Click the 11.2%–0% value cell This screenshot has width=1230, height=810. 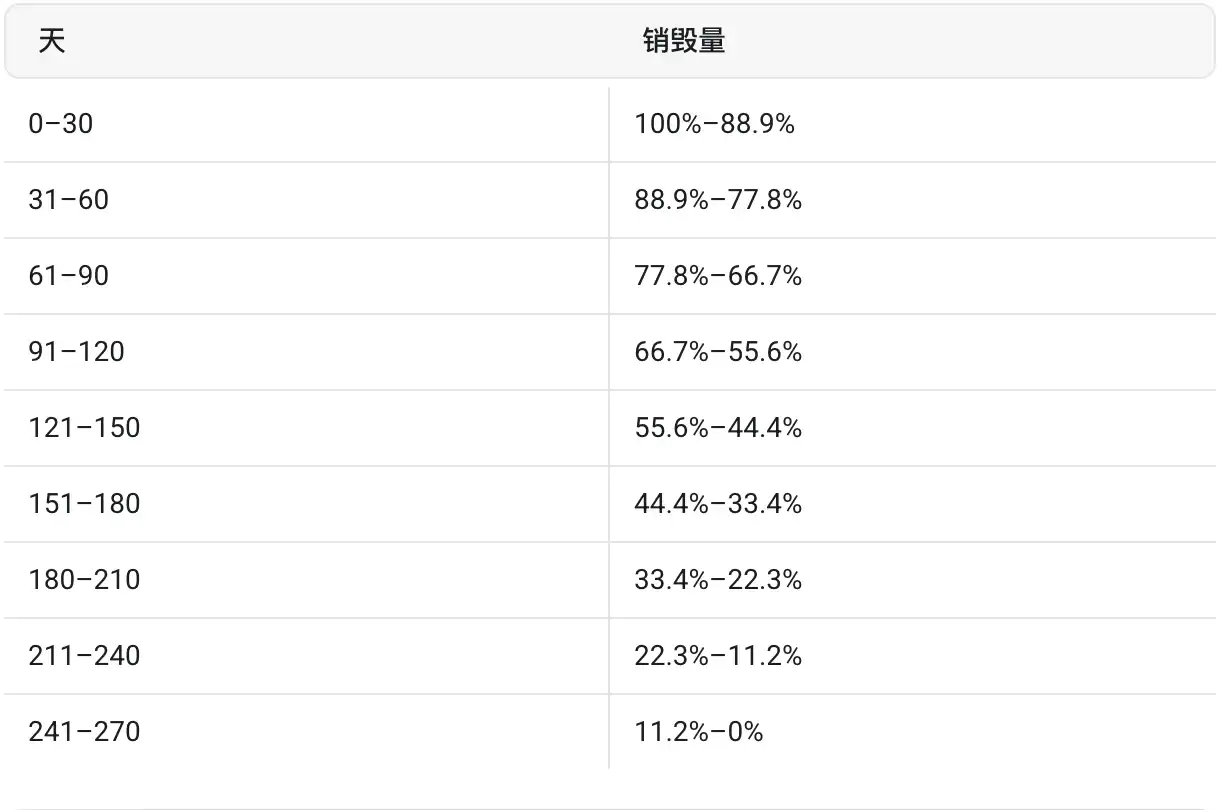[699, 732]
